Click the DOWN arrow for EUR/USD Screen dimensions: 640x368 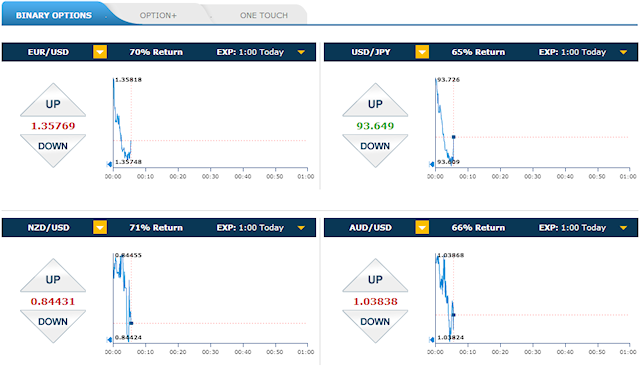53,150
